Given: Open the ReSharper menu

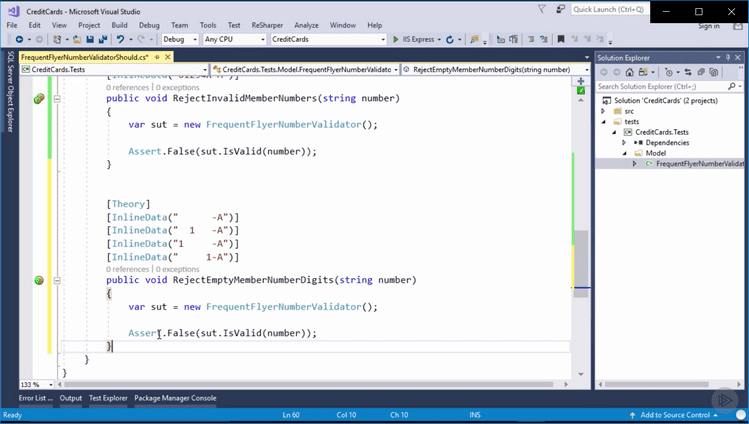Looking at the screenshot, I should click(x=267, y=25).
